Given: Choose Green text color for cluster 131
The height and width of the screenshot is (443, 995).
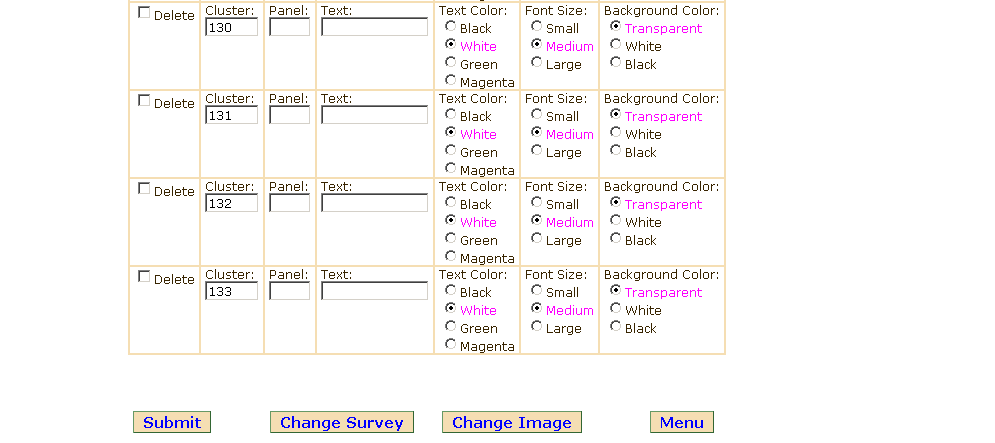Looking at the screenshot, I should (x=451, y=151).
